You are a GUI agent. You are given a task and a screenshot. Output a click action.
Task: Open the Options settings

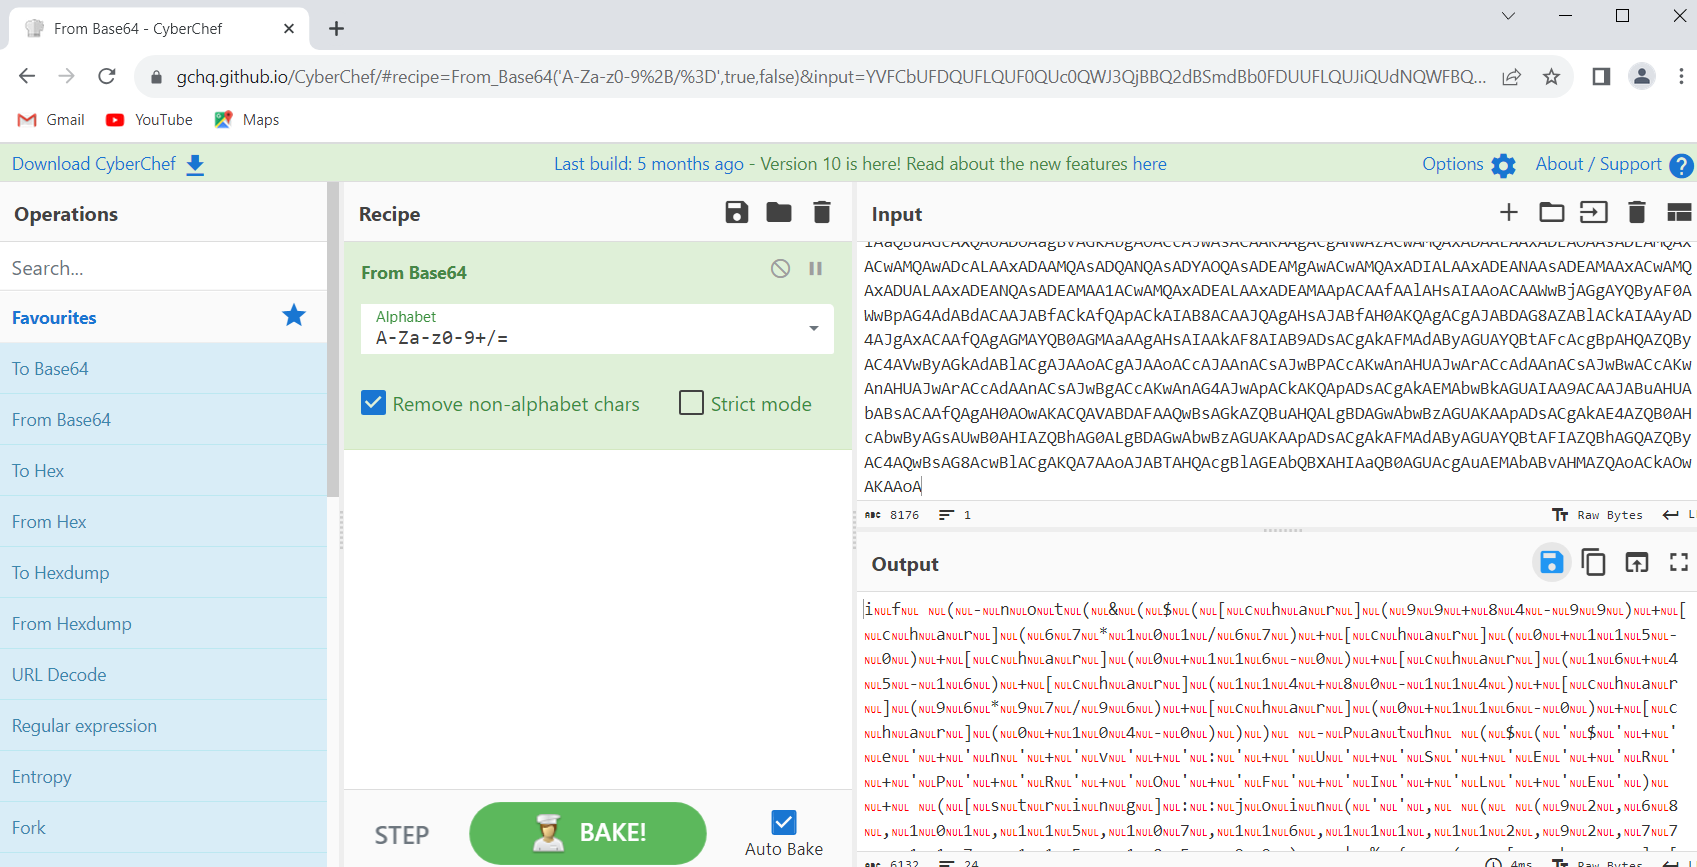tap(1469, 164)
